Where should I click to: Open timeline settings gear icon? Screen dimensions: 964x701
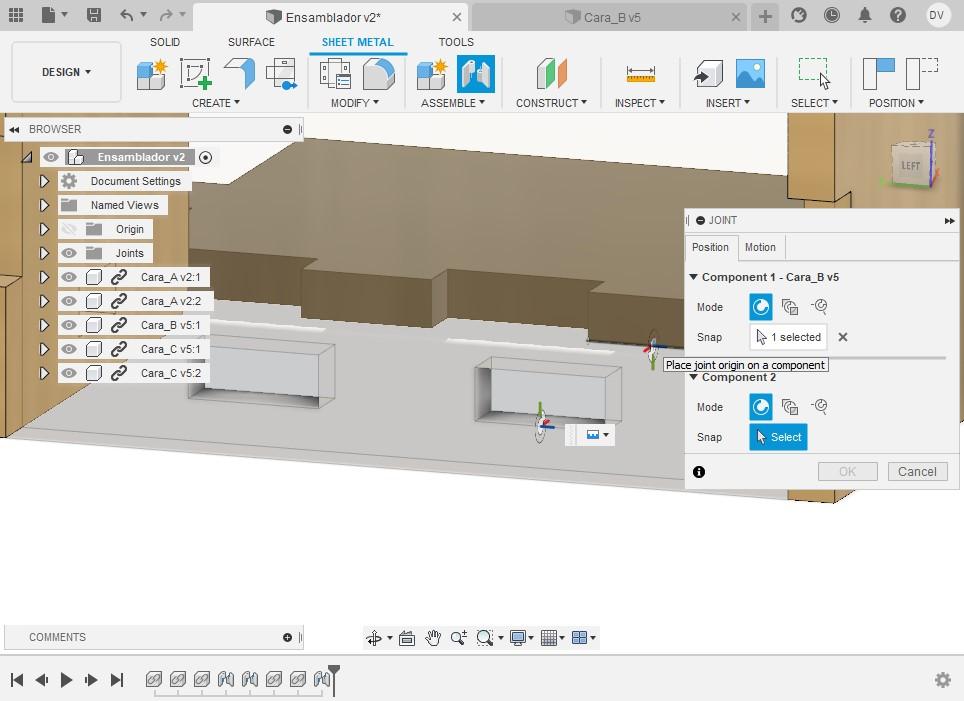coord(942,679)
